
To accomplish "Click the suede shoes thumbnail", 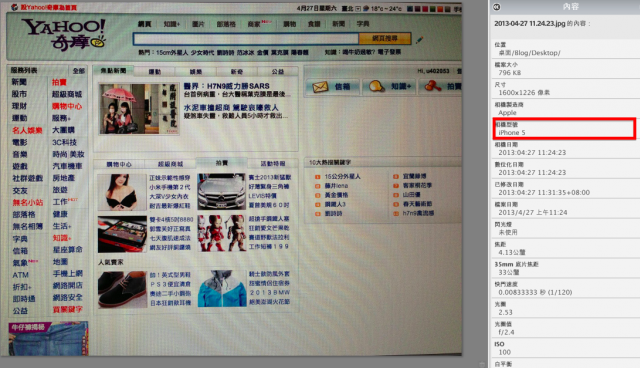I will coord(122,290).
